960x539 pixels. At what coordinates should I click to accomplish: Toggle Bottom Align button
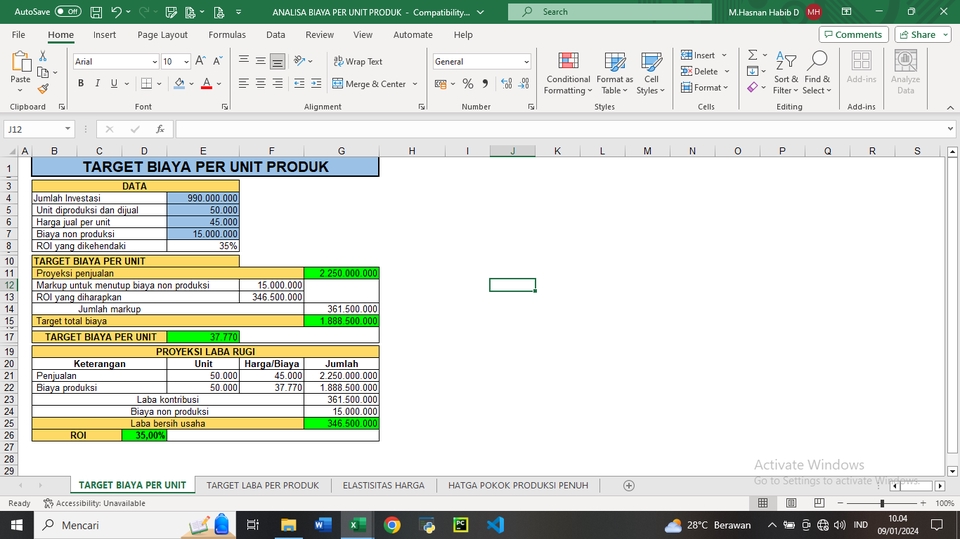[277, 61]
